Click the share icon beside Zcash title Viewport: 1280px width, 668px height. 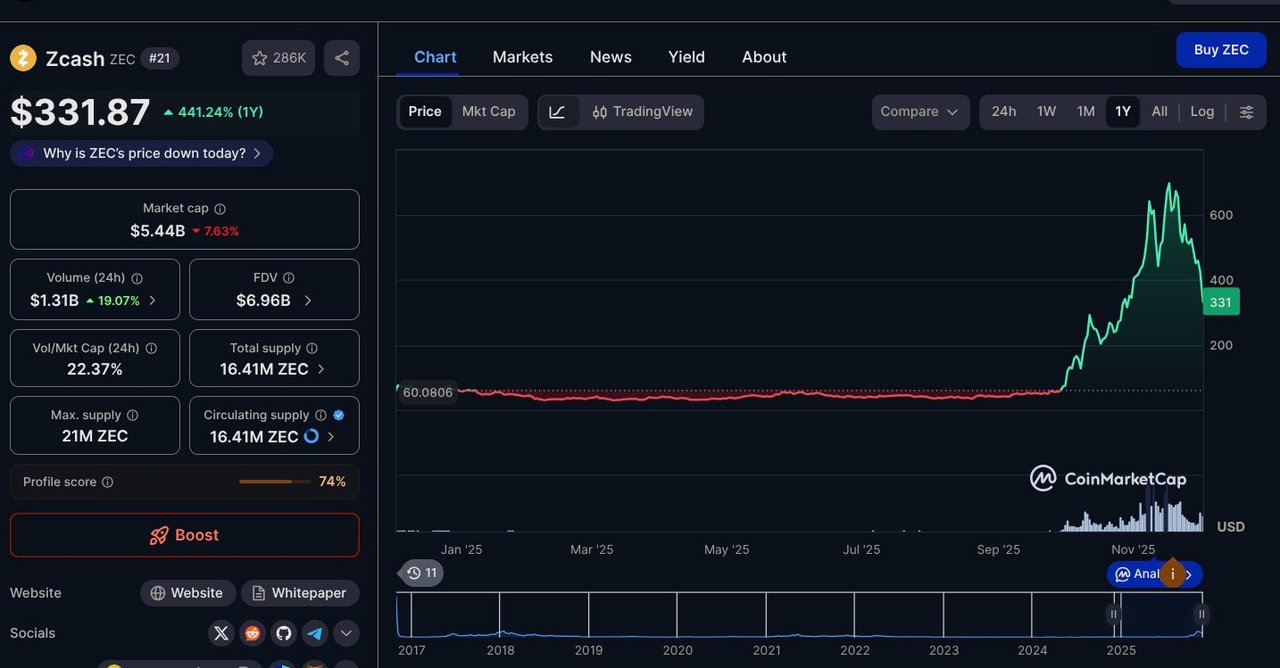click(x=341, y=58)
